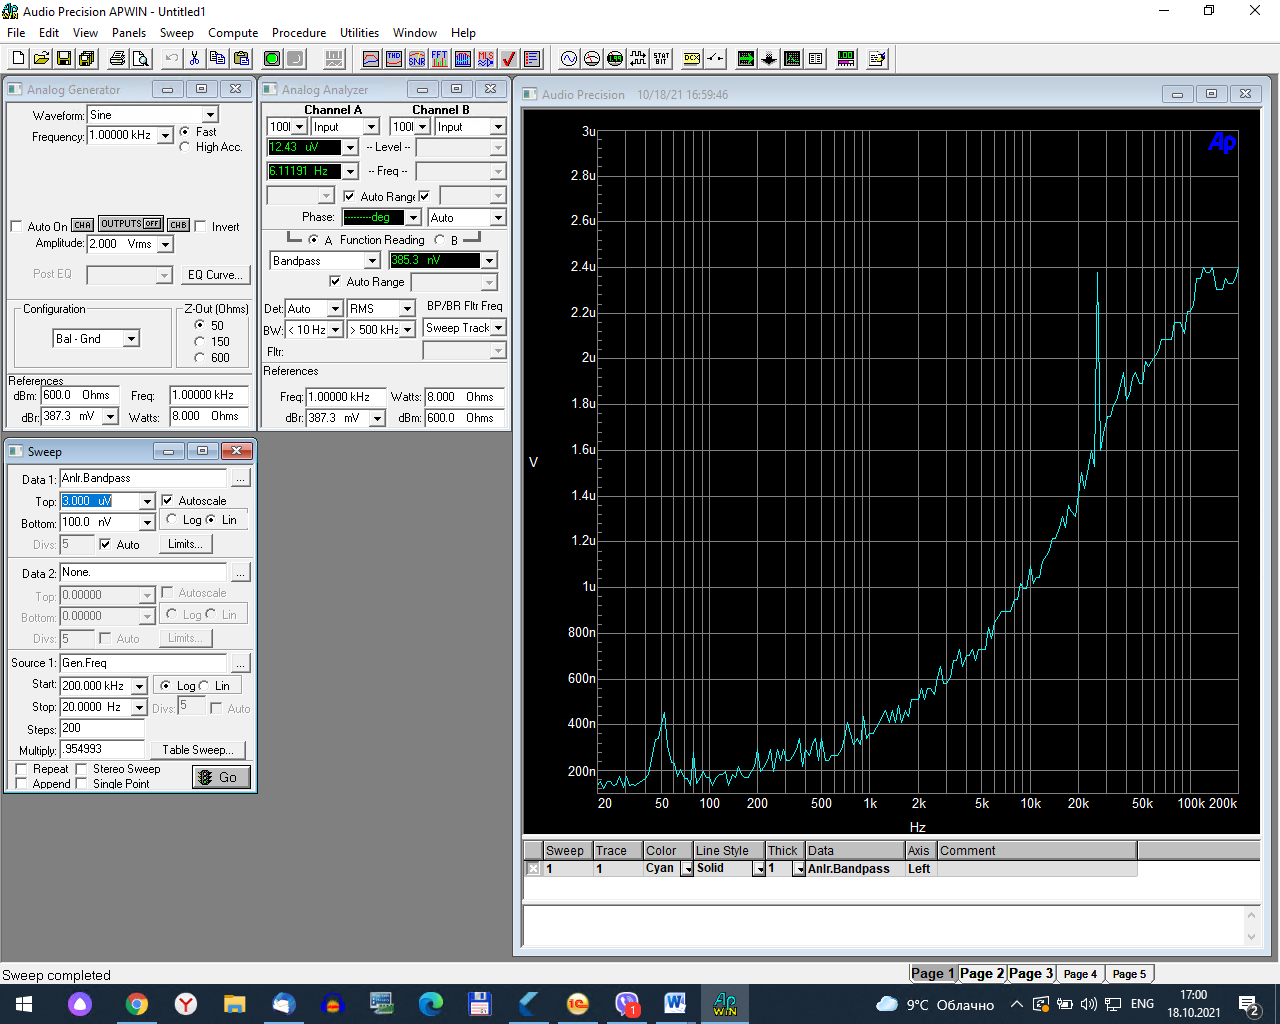Enable the Repeat checkbox in Sweep panel
1280x1024 pixels.
[x=21, y=769]
